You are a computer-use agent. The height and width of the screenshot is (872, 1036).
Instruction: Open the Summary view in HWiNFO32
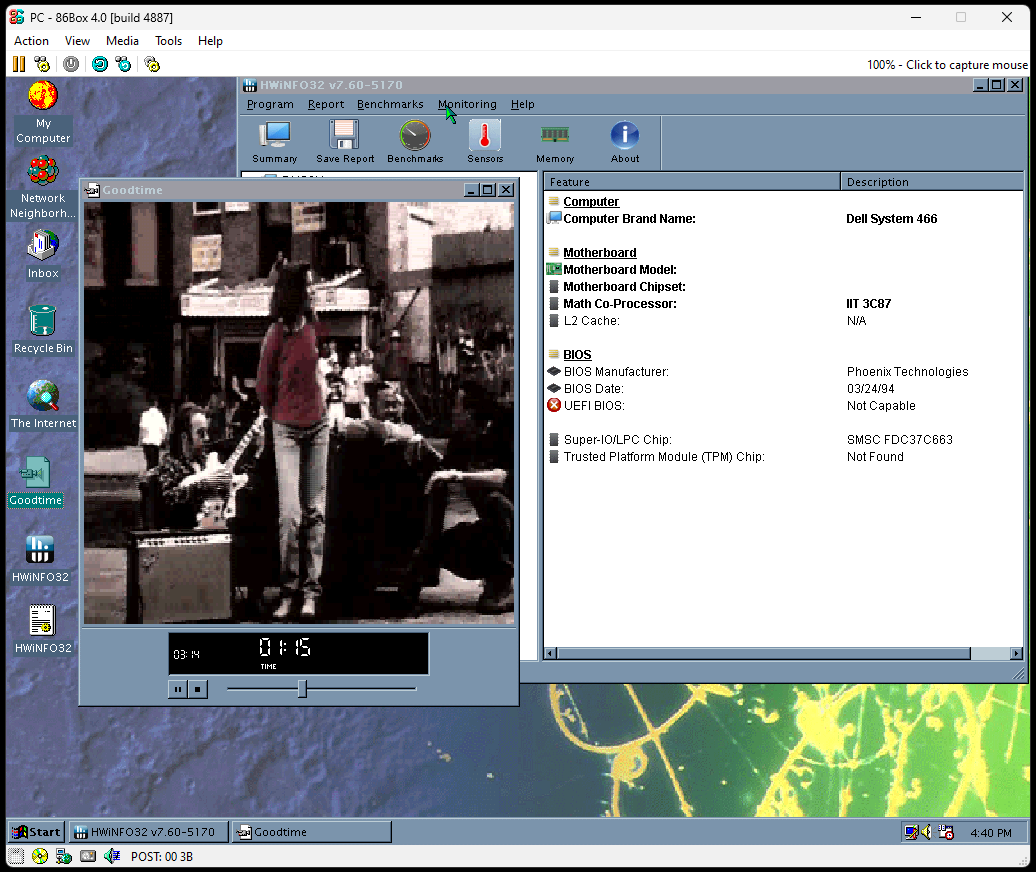274,141
